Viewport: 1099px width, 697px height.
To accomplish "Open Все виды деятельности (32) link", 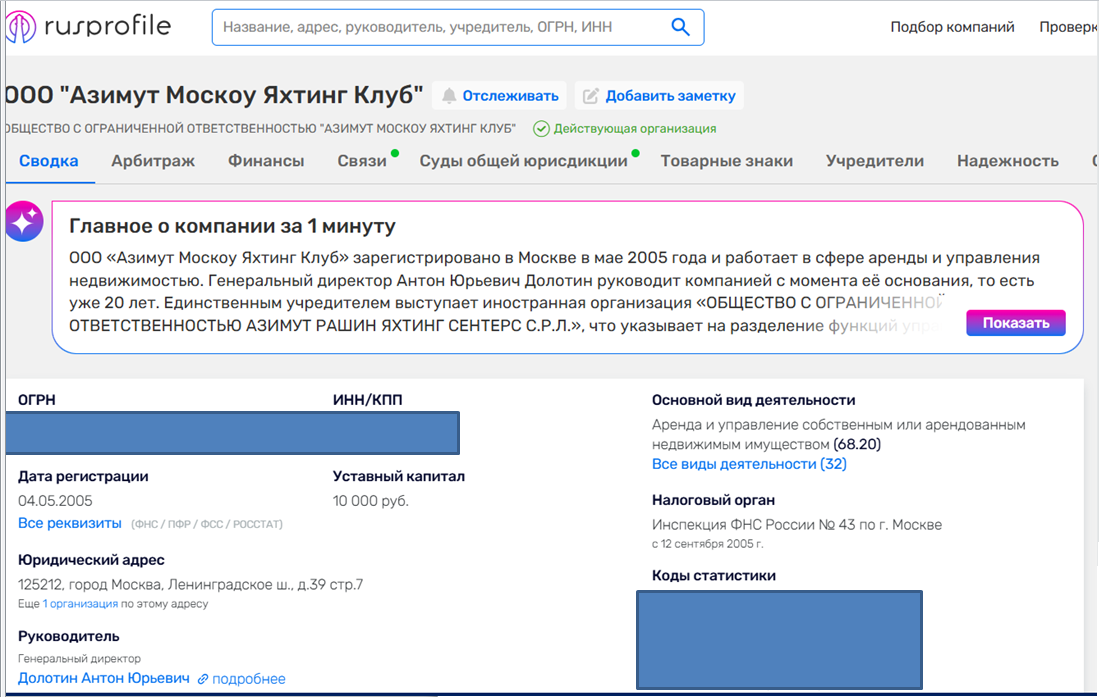I will point(749,464).
